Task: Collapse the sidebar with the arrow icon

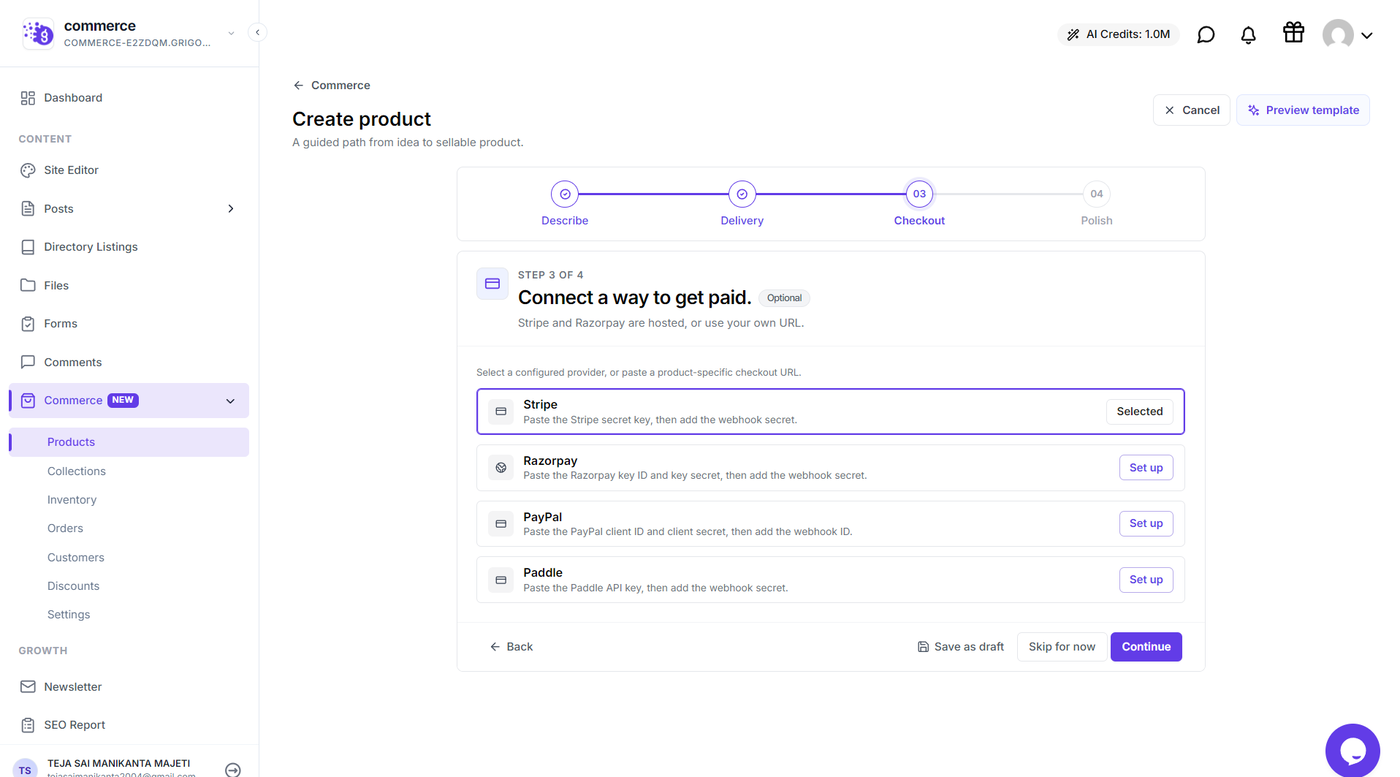Action: coord(257,33)
